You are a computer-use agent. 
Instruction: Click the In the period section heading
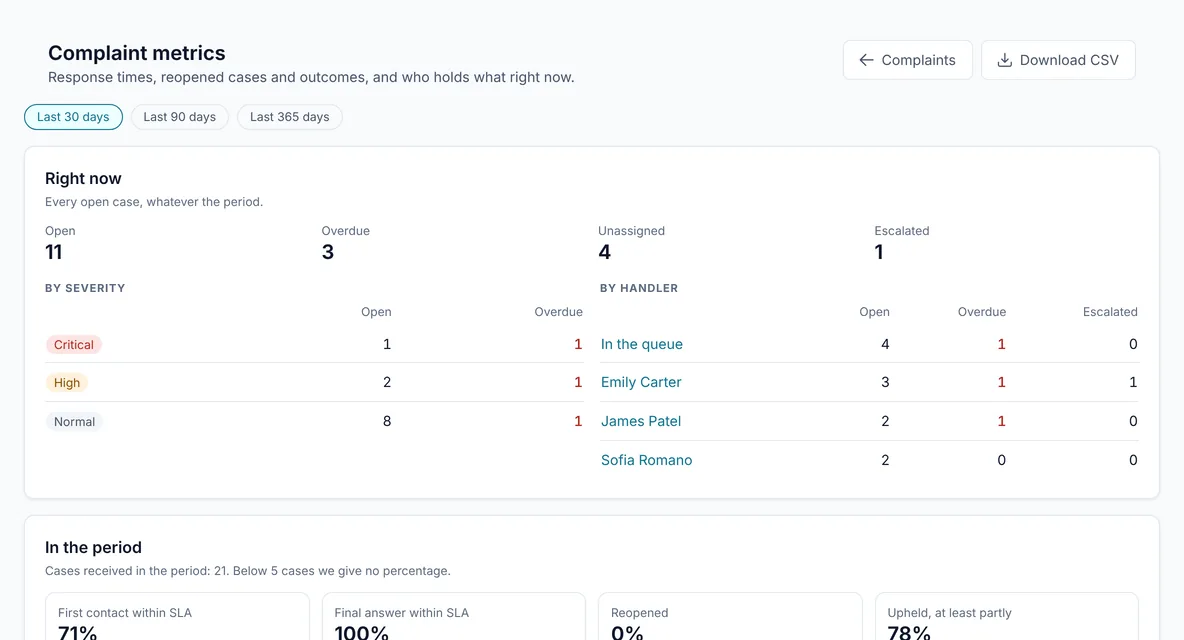(93, 548)
